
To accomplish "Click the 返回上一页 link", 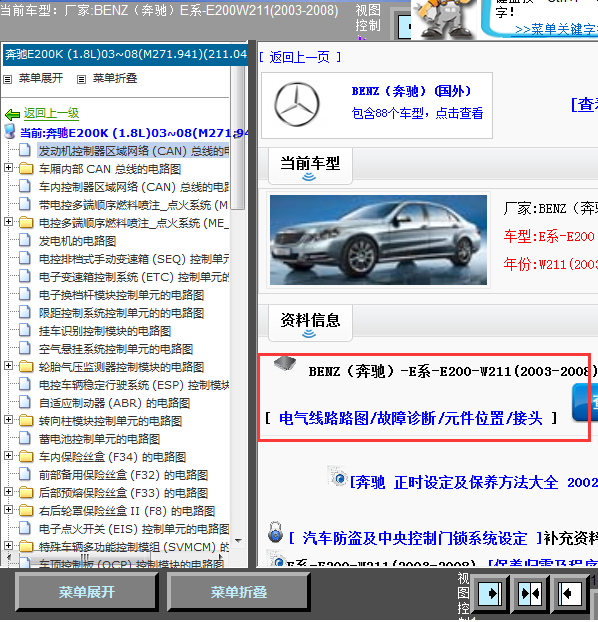I will [x=300, y=58].
